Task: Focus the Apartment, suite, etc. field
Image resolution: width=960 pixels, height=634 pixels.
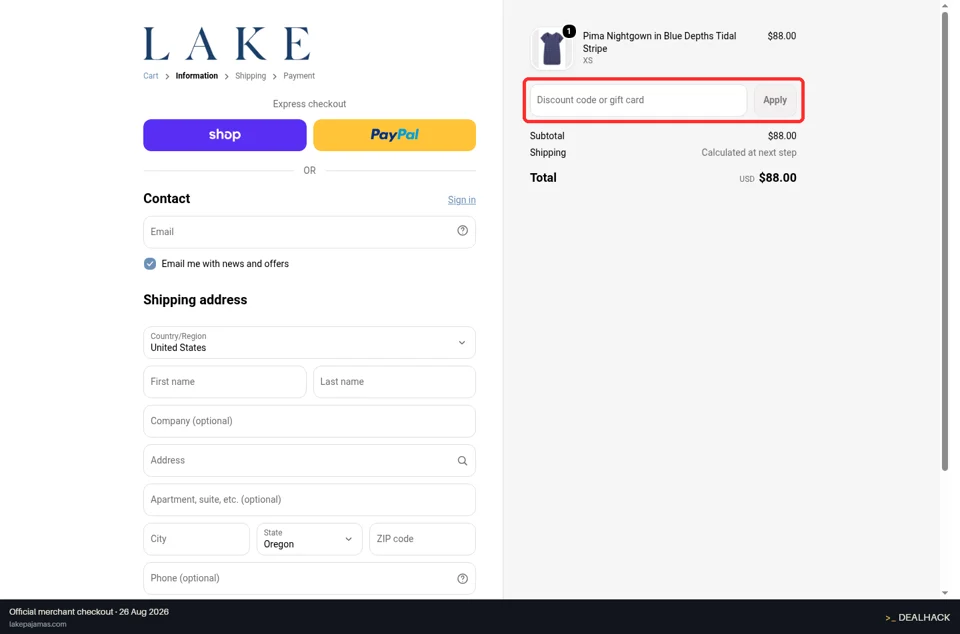Action: click(309, 500)
